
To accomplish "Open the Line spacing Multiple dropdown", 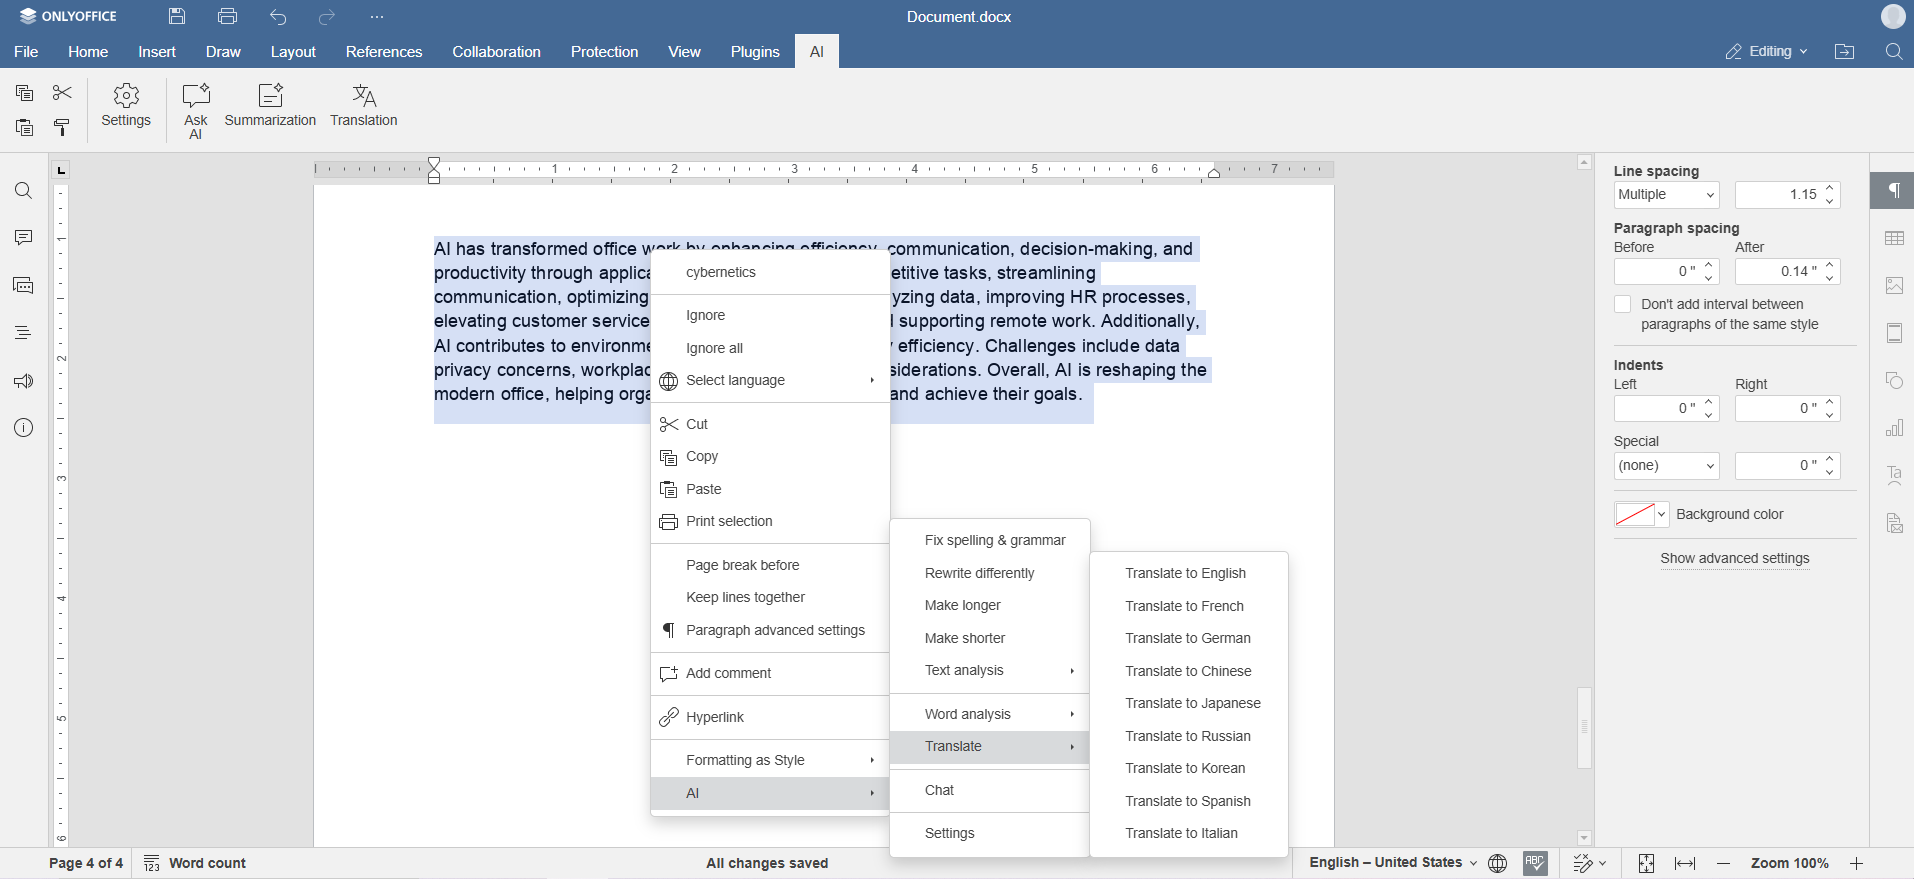I will coord(1666,195).
